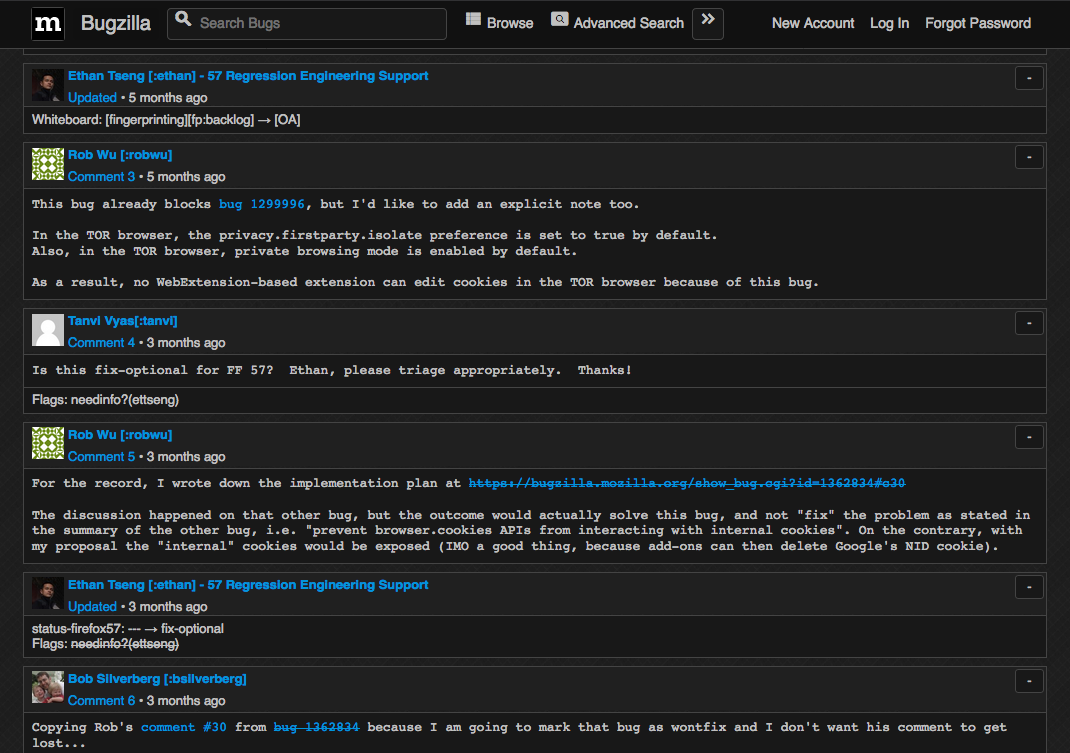Open Rob Wu's name above Comment 3
Screen dimensions: 1070x753
120,155
